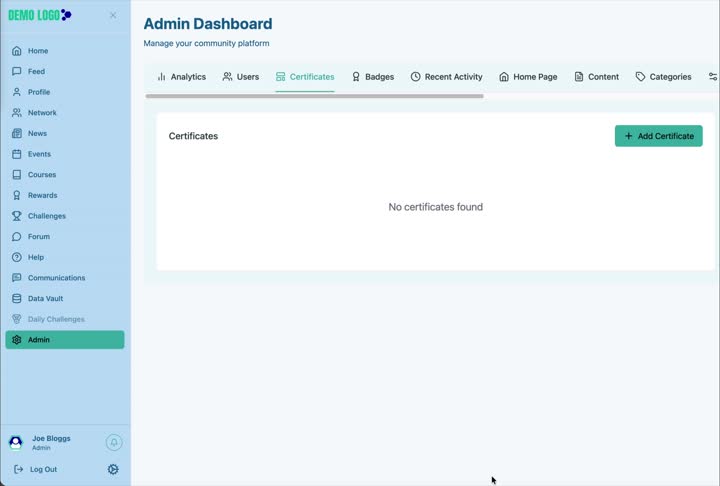Click the Data Vault database icon
This screenshot has height=486, width=720.
17,299
